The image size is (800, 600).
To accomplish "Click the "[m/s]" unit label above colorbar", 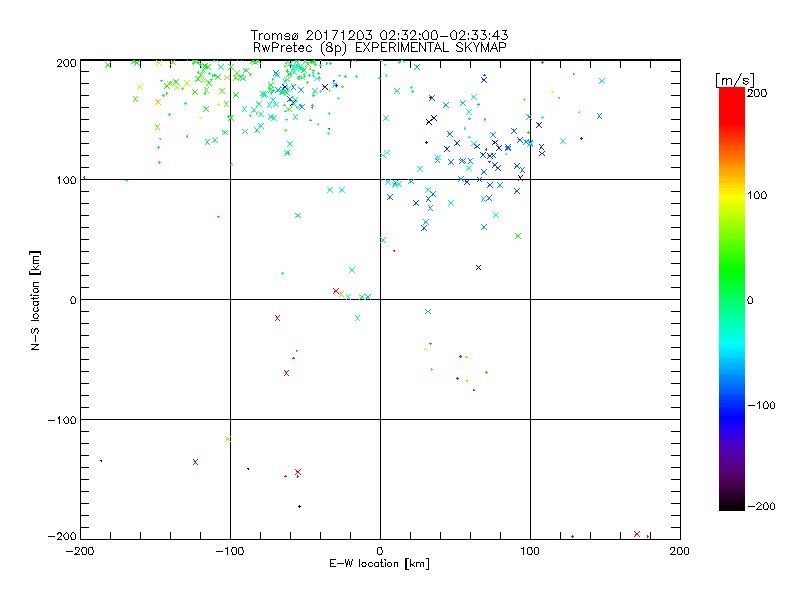I will point(735,80).
